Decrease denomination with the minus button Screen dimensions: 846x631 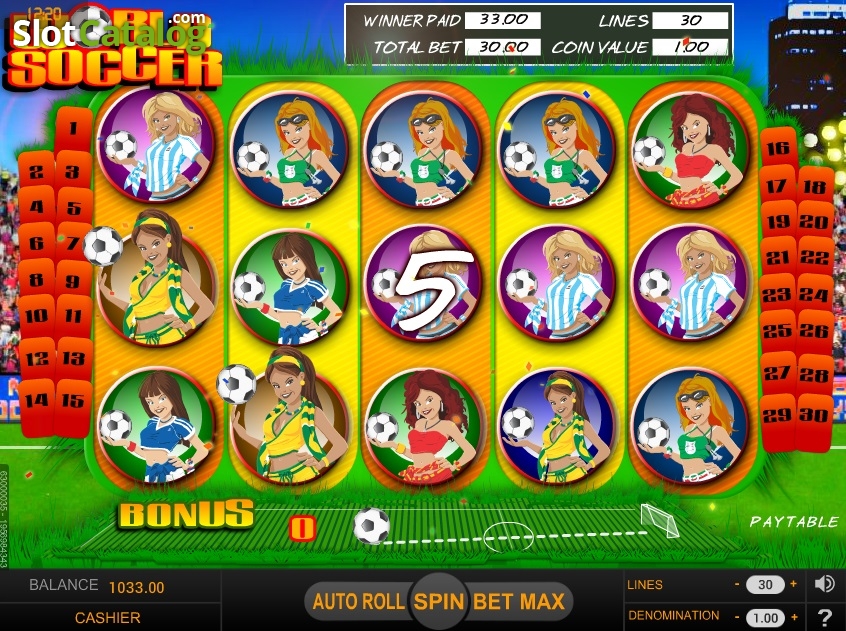pyautogui.click(x=737, y=618)
